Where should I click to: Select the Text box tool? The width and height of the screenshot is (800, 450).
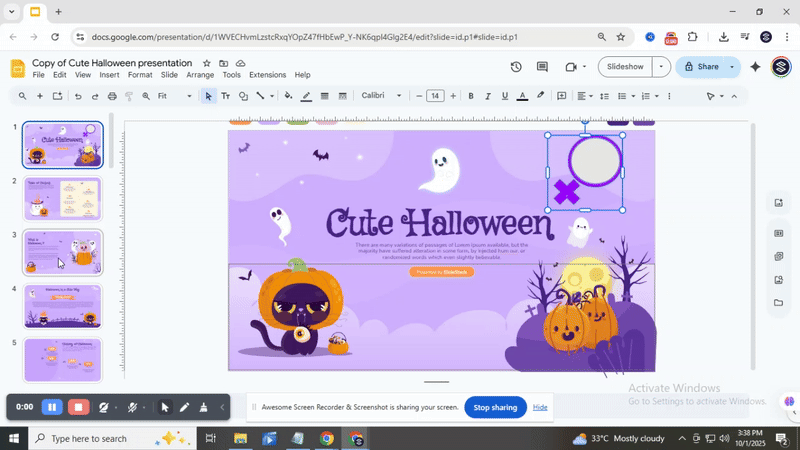point(225,96)
